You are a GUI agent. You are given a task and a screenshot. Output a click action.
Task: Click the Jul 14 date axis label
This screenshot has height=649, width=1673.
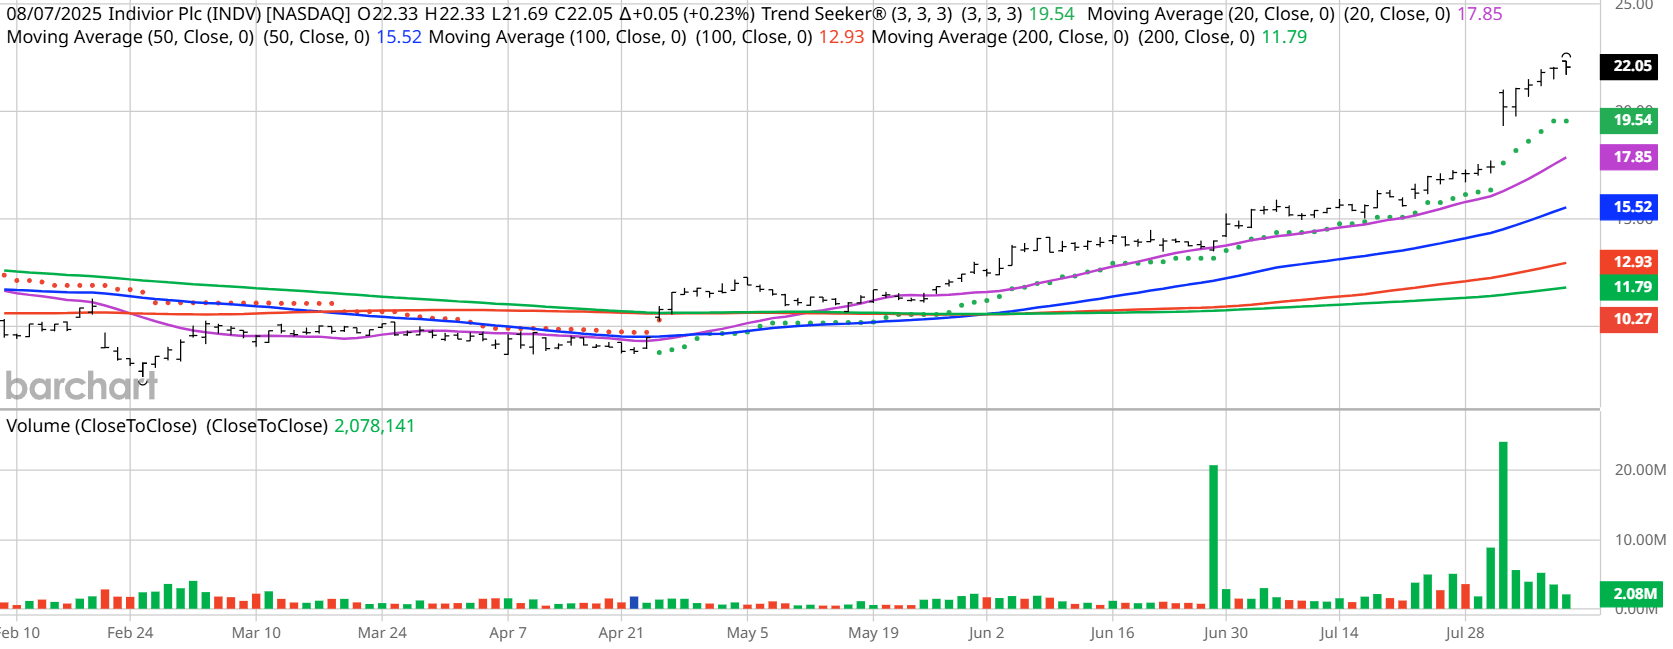coord(1339,633)
